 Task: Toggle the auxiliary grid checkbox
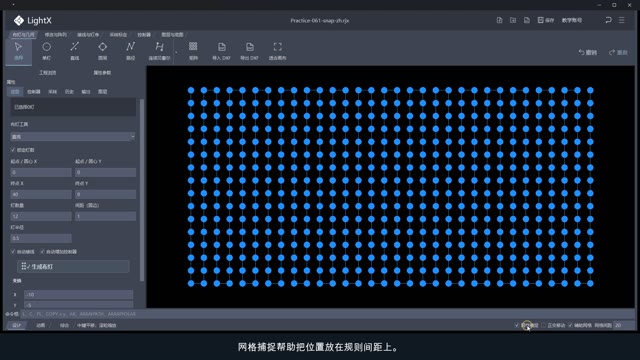click(x=570, y=325)
